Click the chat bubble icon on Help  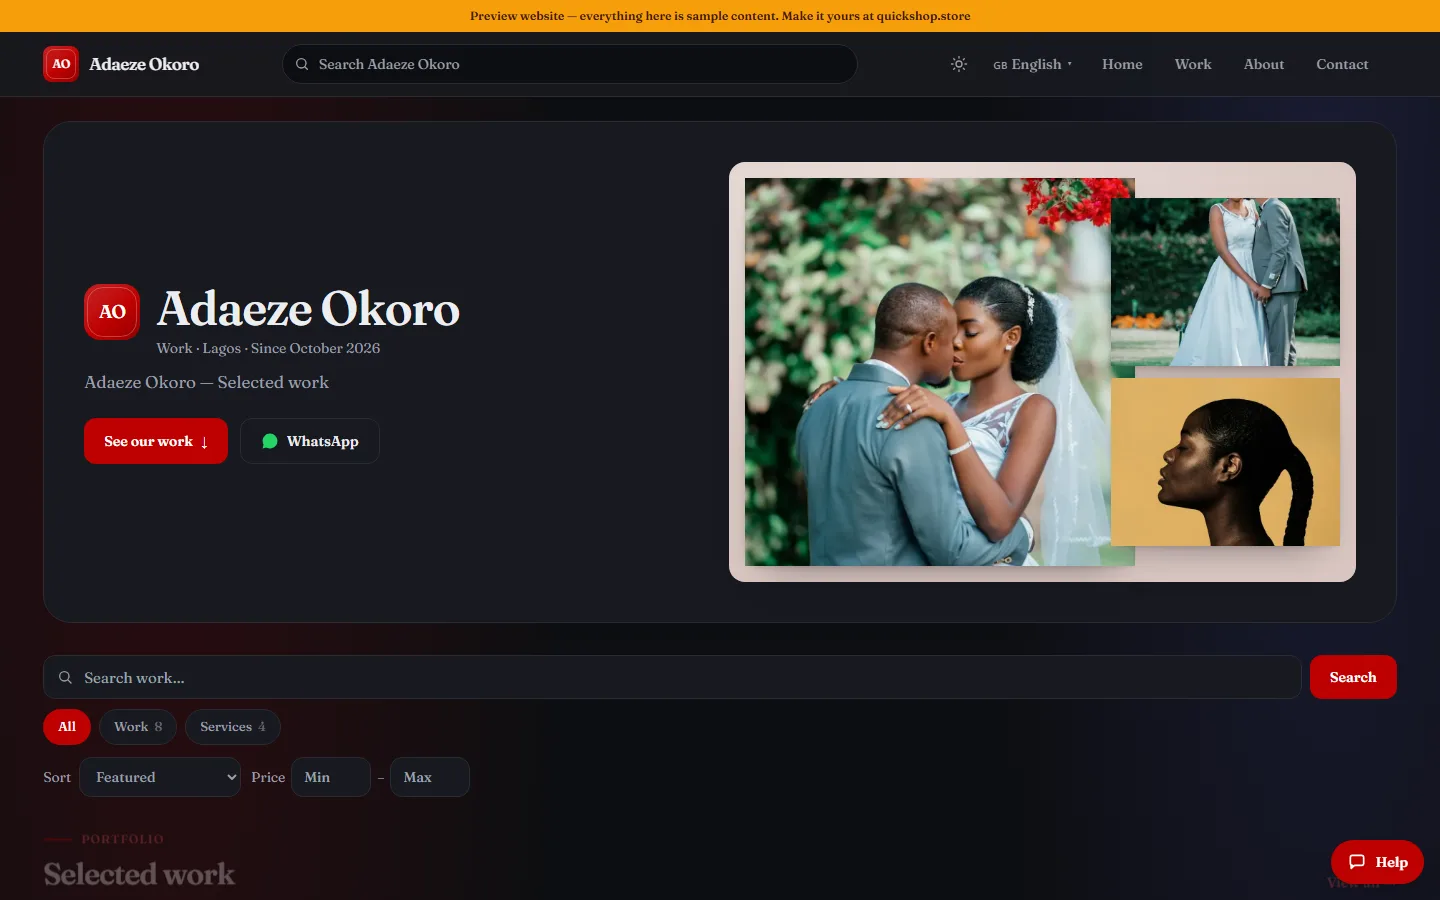(x=1357, y=862)
